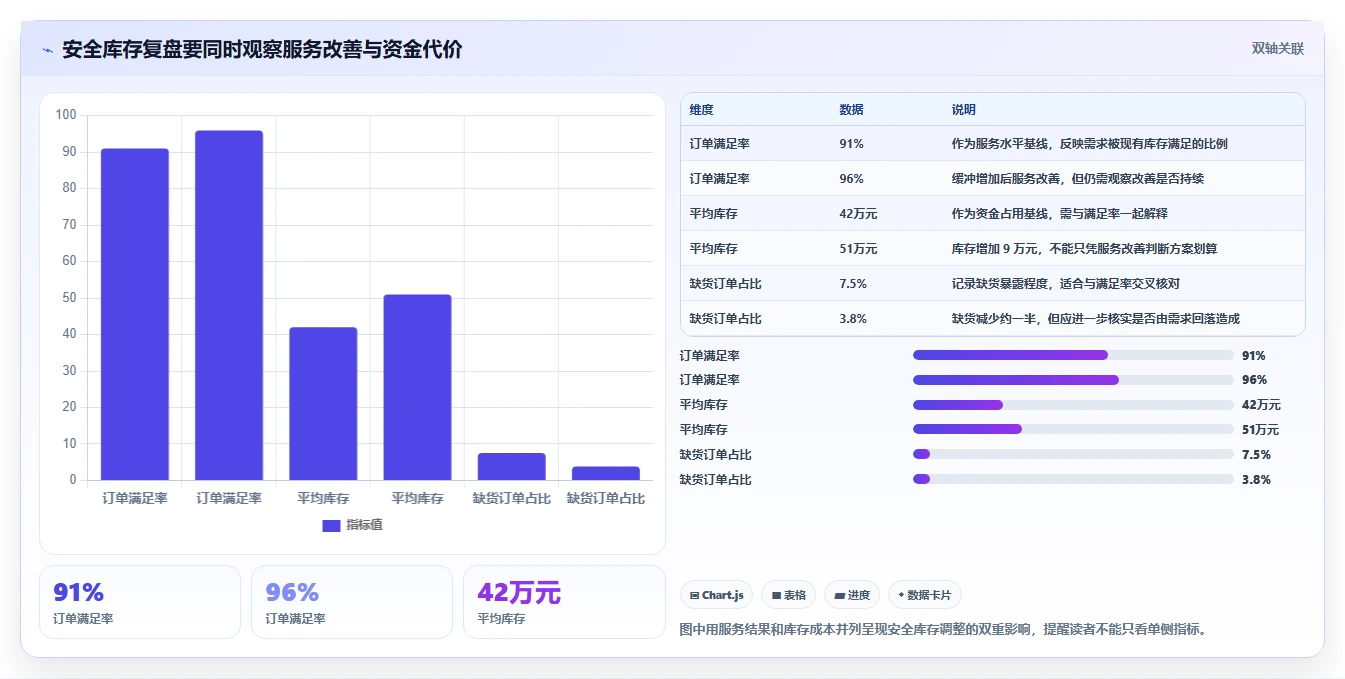Click the 50 label on chart y-axis
Viewport: 1345px width, 679px height.
click(69, 298)
